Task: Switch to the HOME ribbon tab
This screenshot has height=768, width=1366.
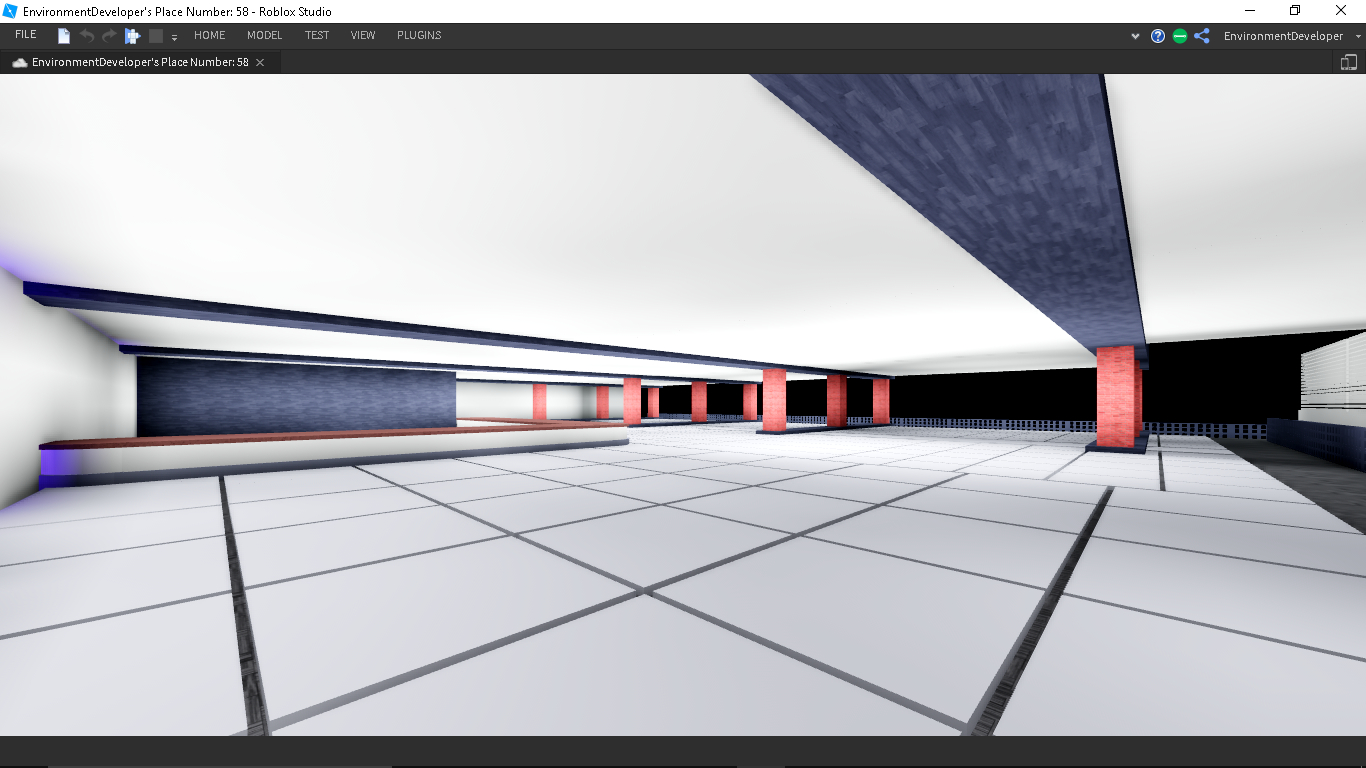Action: [x=210, y=35]
